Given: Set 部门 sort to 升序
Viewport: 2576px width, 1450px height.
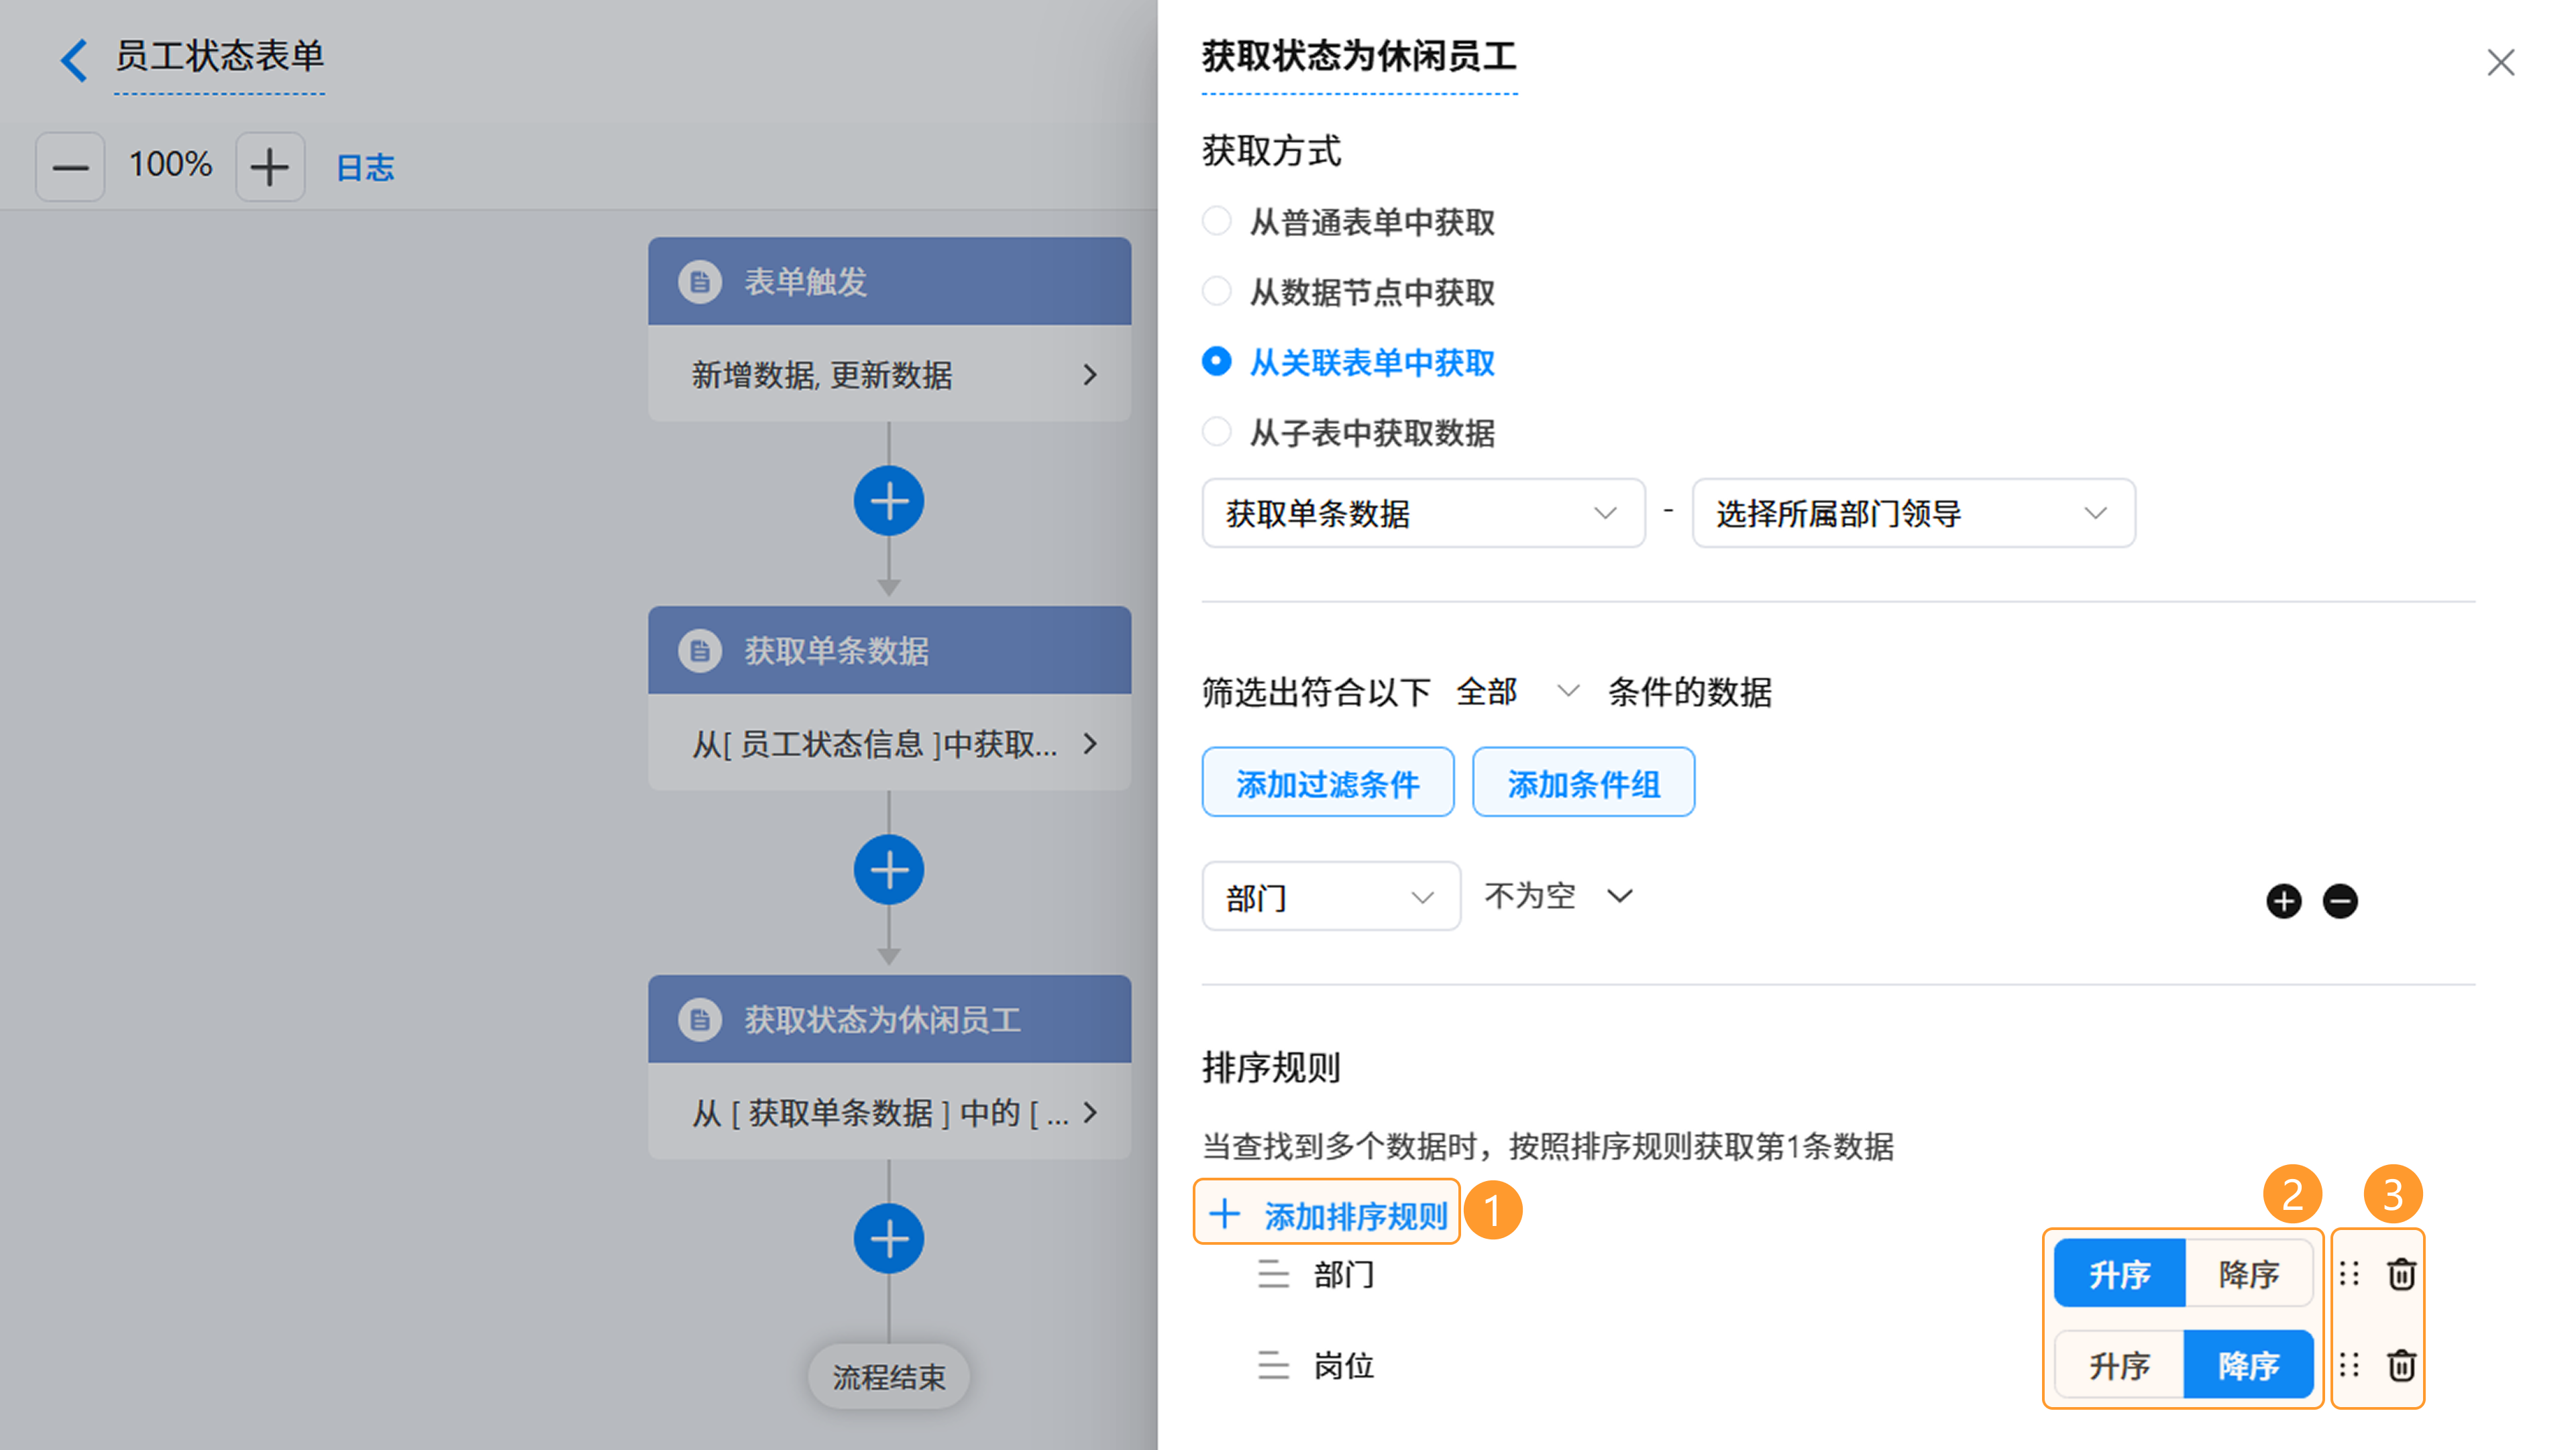Looking at the screenshot, I should [2119, 1273].
